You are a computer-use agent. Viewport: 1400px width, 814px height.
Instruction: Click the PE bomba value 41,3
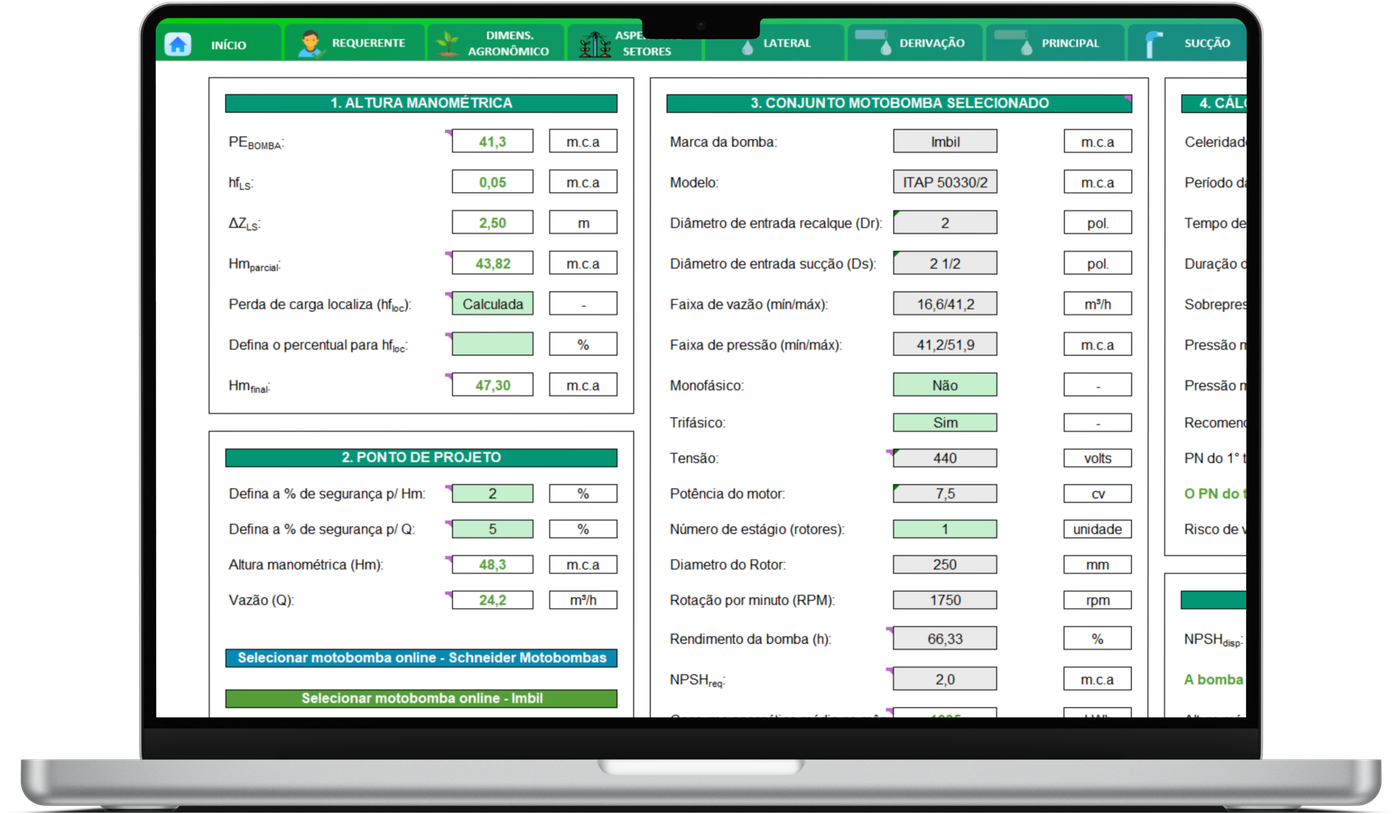point(492,141)
